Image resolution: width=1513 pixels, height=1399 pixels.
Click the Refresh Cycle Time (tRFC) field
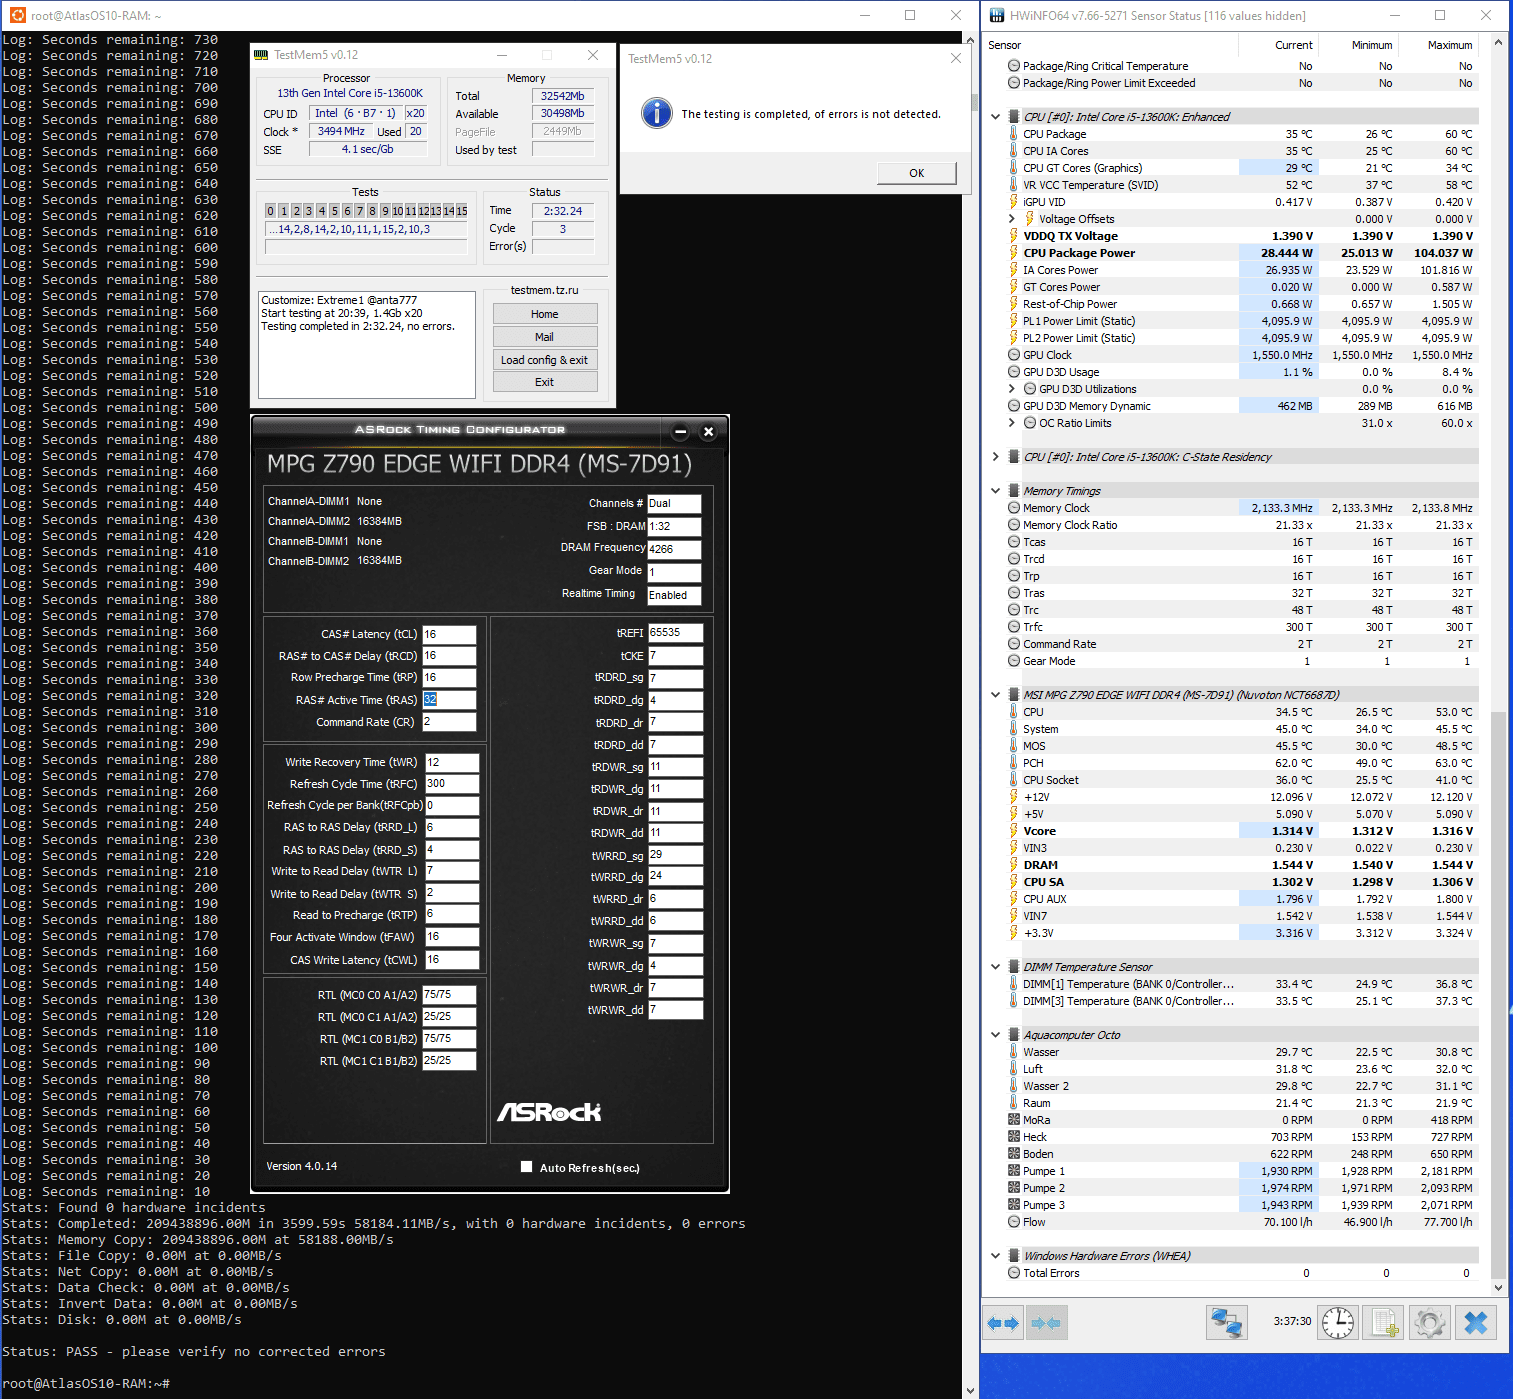[452, 784]
